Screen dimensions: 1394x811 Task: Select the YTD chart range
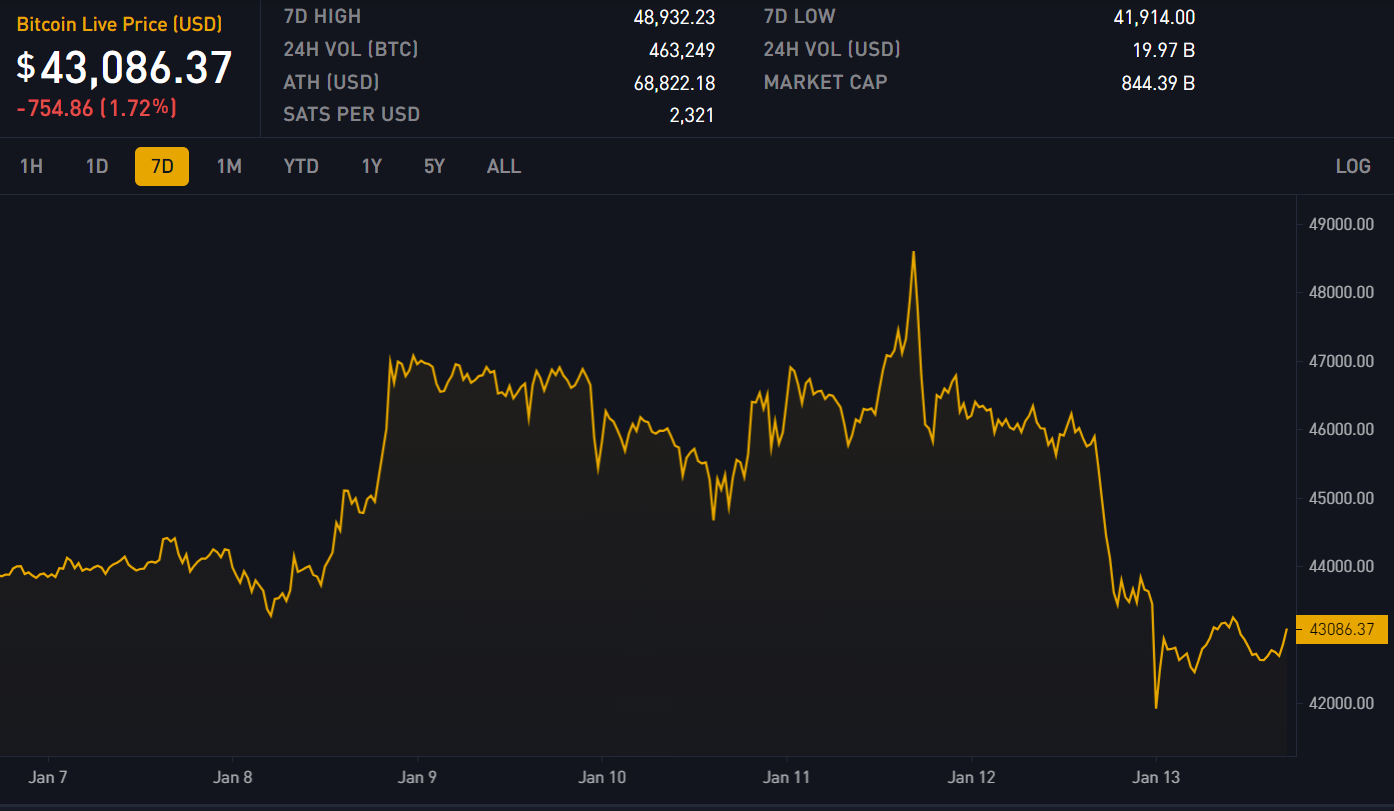(x=301, y=166)
